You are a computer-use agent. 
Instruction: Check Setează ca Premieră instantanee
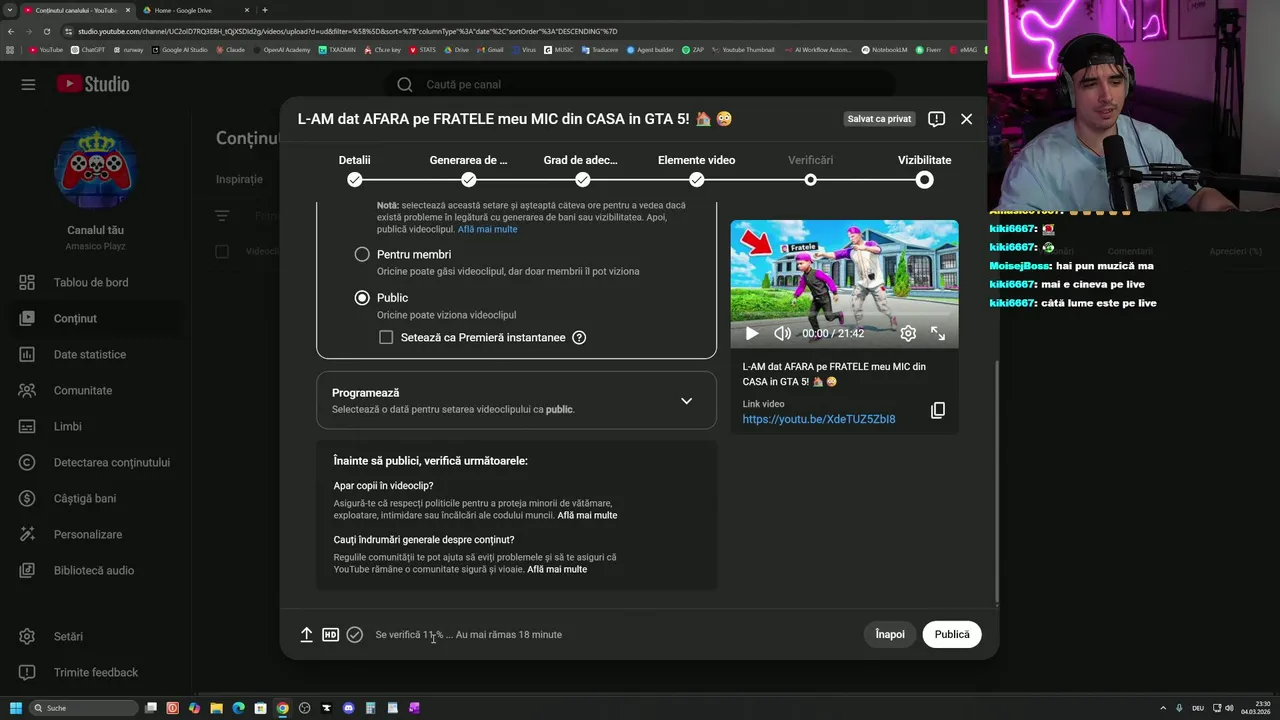(386, 337)
